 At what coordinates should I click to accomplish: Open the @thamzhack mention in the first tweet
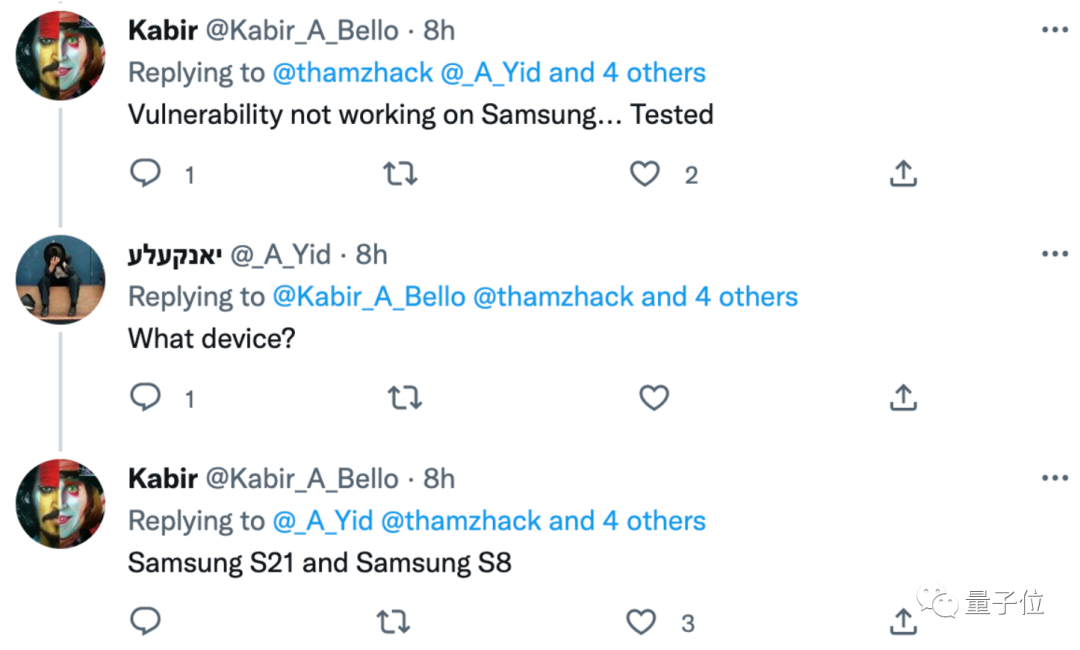353,73
